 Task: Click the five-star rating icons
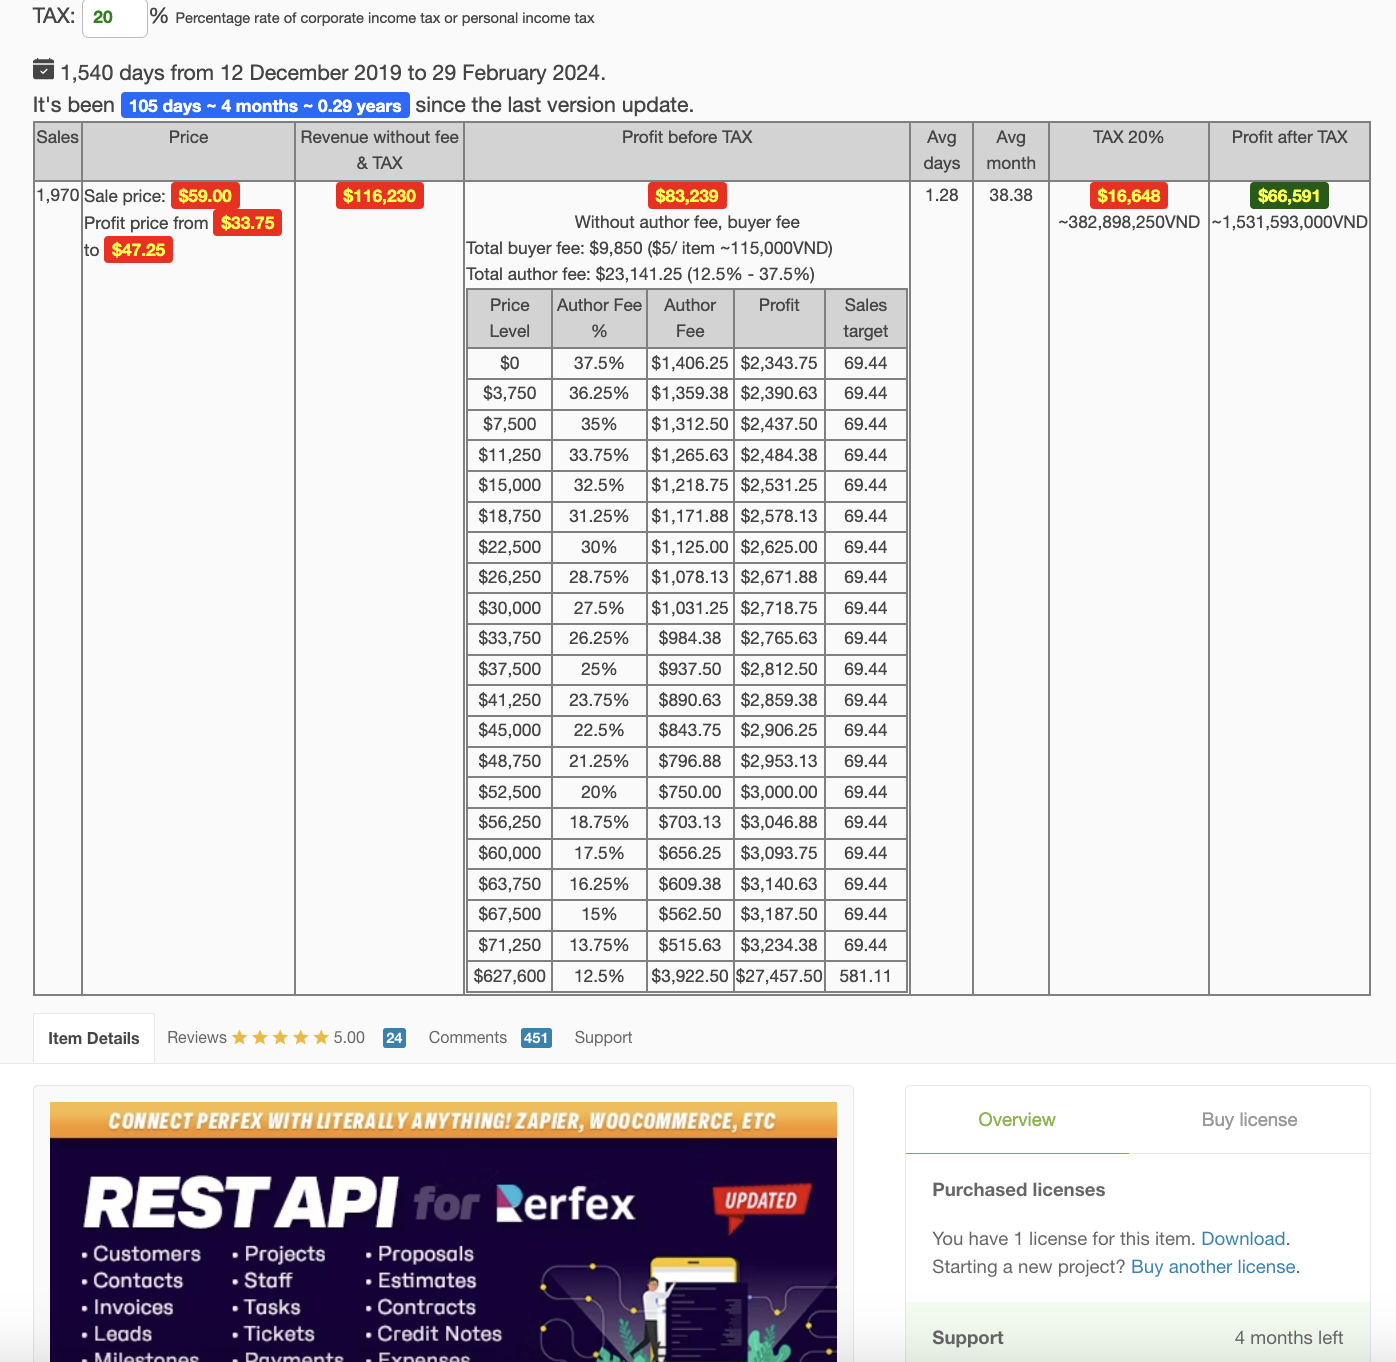pos(280,1038)
